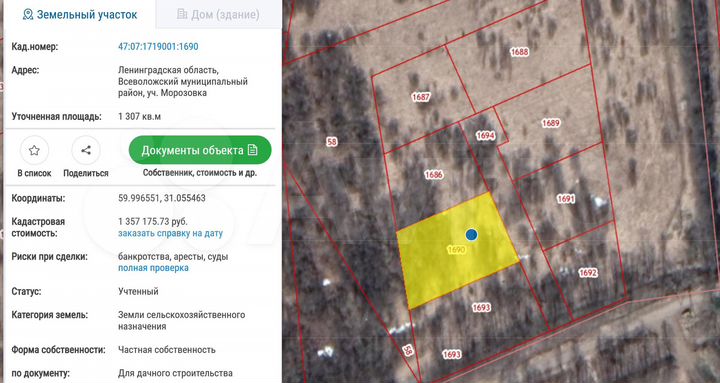Click the Для дачного строительства text

pos(175,373)
